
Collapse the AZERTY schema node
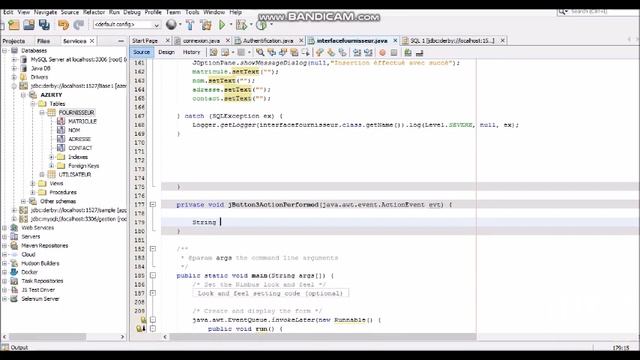(24, 95)
